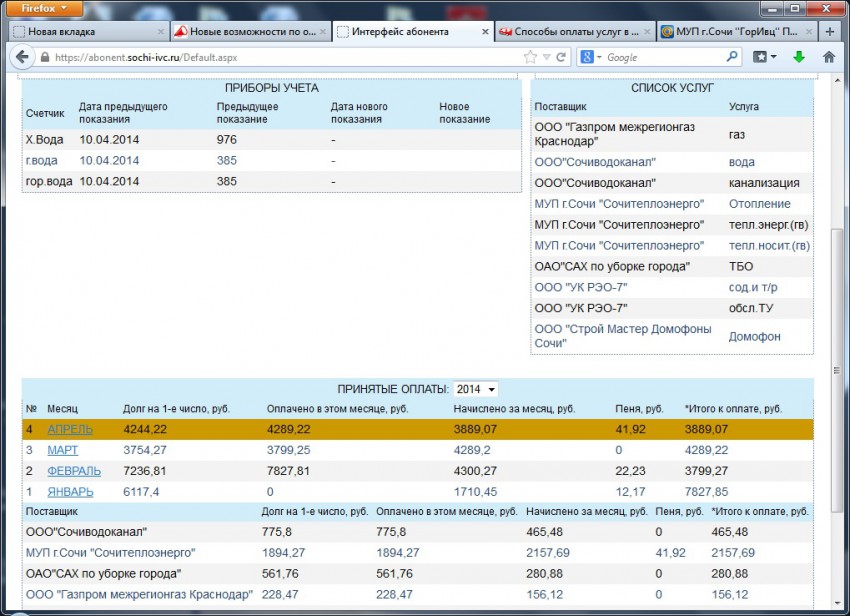The height and width of the screenshot is (616, 850).
Task: Expand the year 2014 dropdown
Action: coord(476,389)
